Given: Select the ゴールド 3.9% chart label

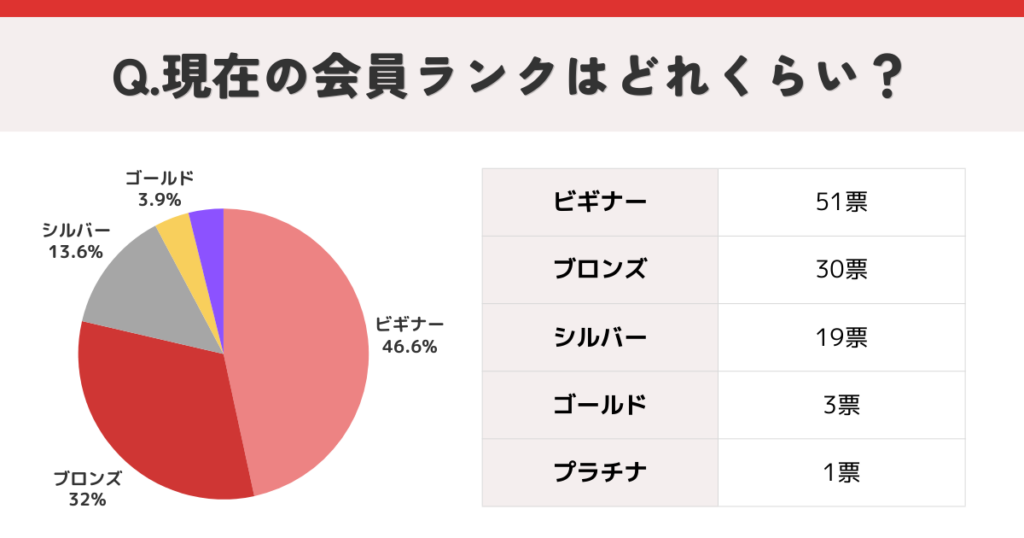Looking at the screenshot, I should coord(159,188).
